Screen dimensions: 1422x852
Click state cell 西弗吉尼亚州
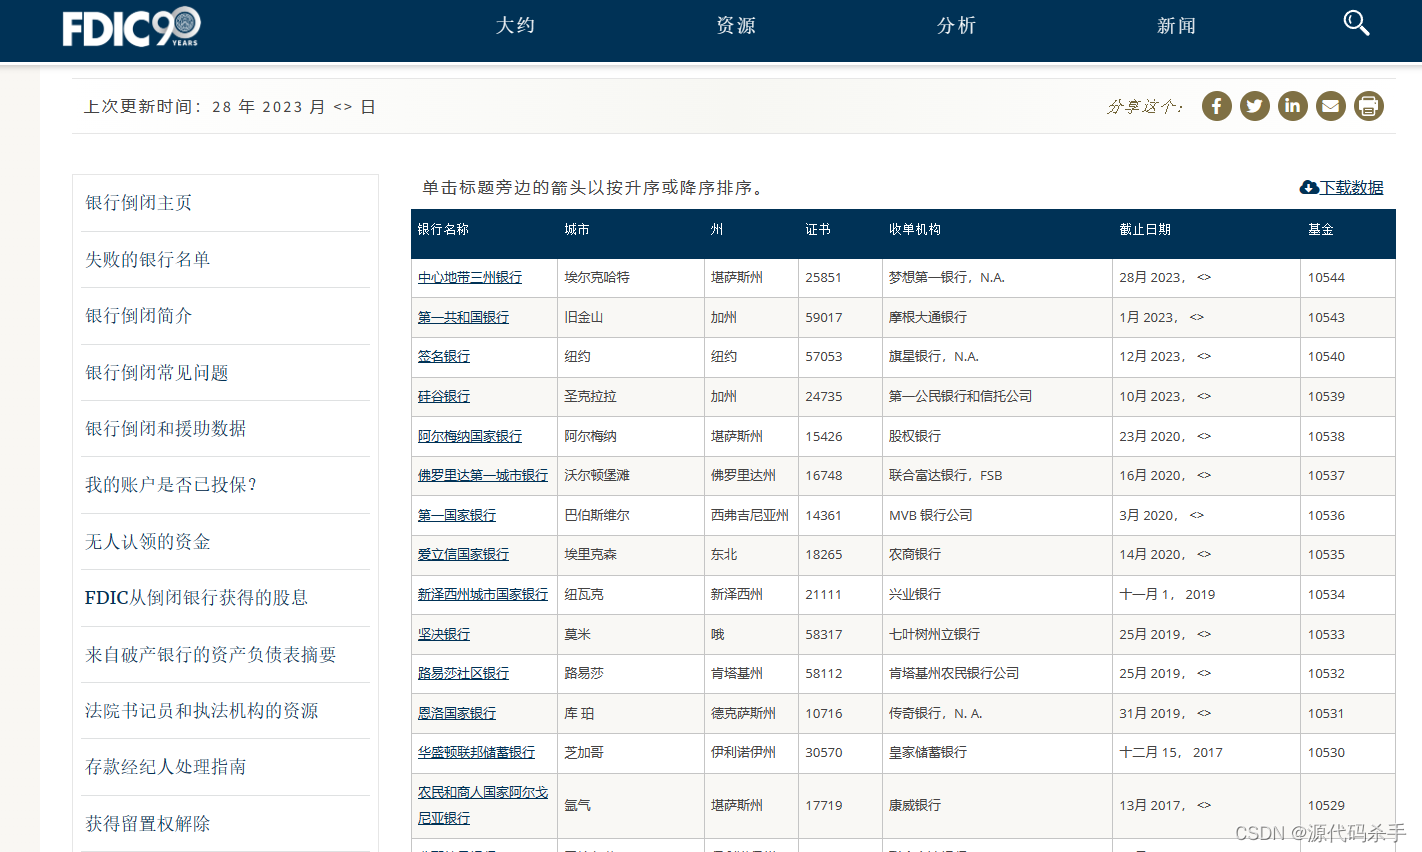pyautogui.click(x=750, y=515)
